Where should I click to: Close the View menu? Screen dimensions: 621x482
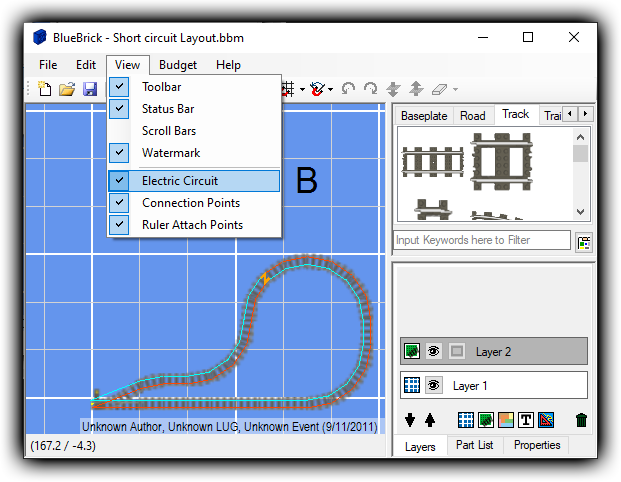coord(128,65)
